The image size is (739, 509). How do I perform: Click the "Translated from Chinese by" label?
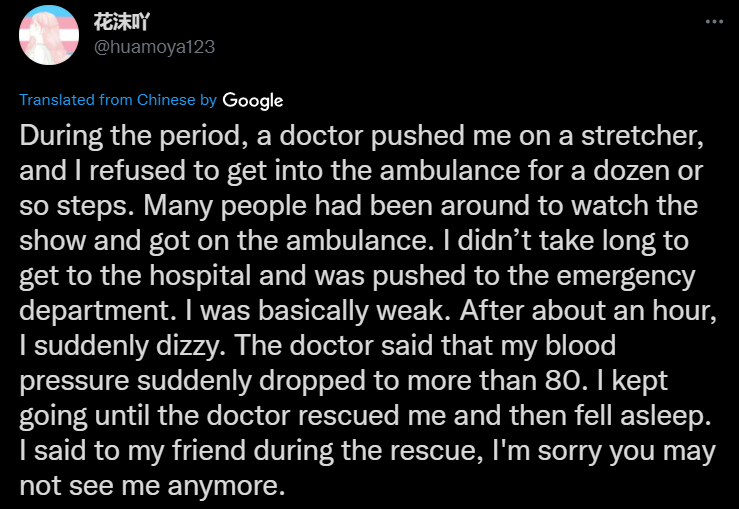pyautogui.click(x=117, y=100)
